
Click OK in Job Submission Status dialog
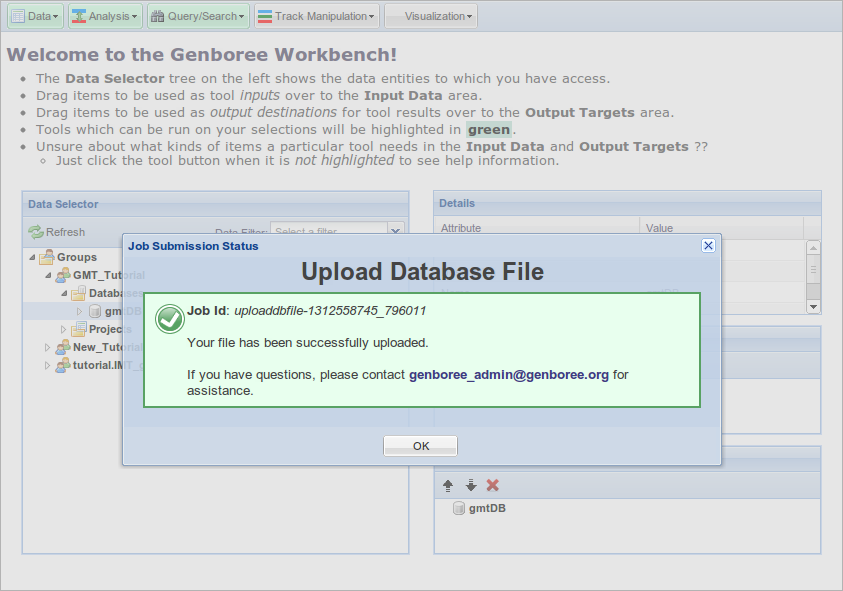[x=420, y=446]
